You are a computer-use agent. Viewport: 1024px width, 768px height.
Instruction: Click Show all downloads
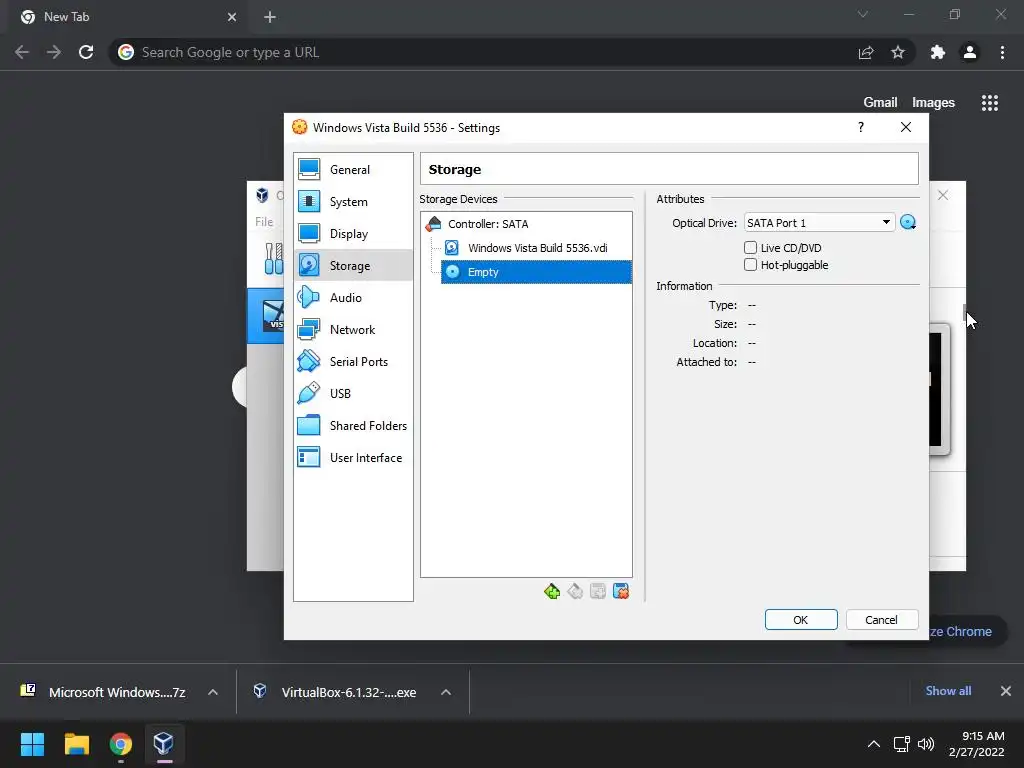(948, 691)
